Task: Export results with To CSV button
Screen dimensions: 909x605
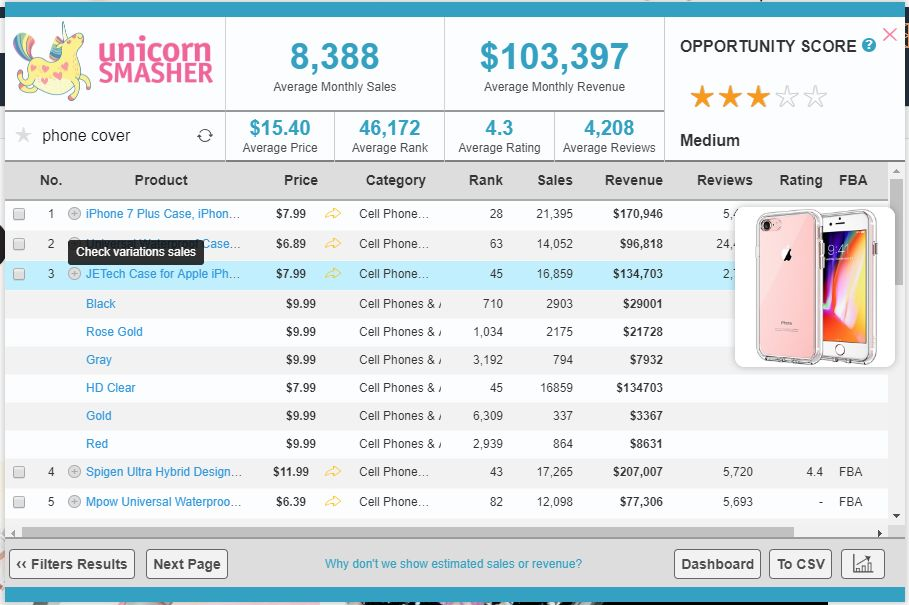Action: (801, 564)
